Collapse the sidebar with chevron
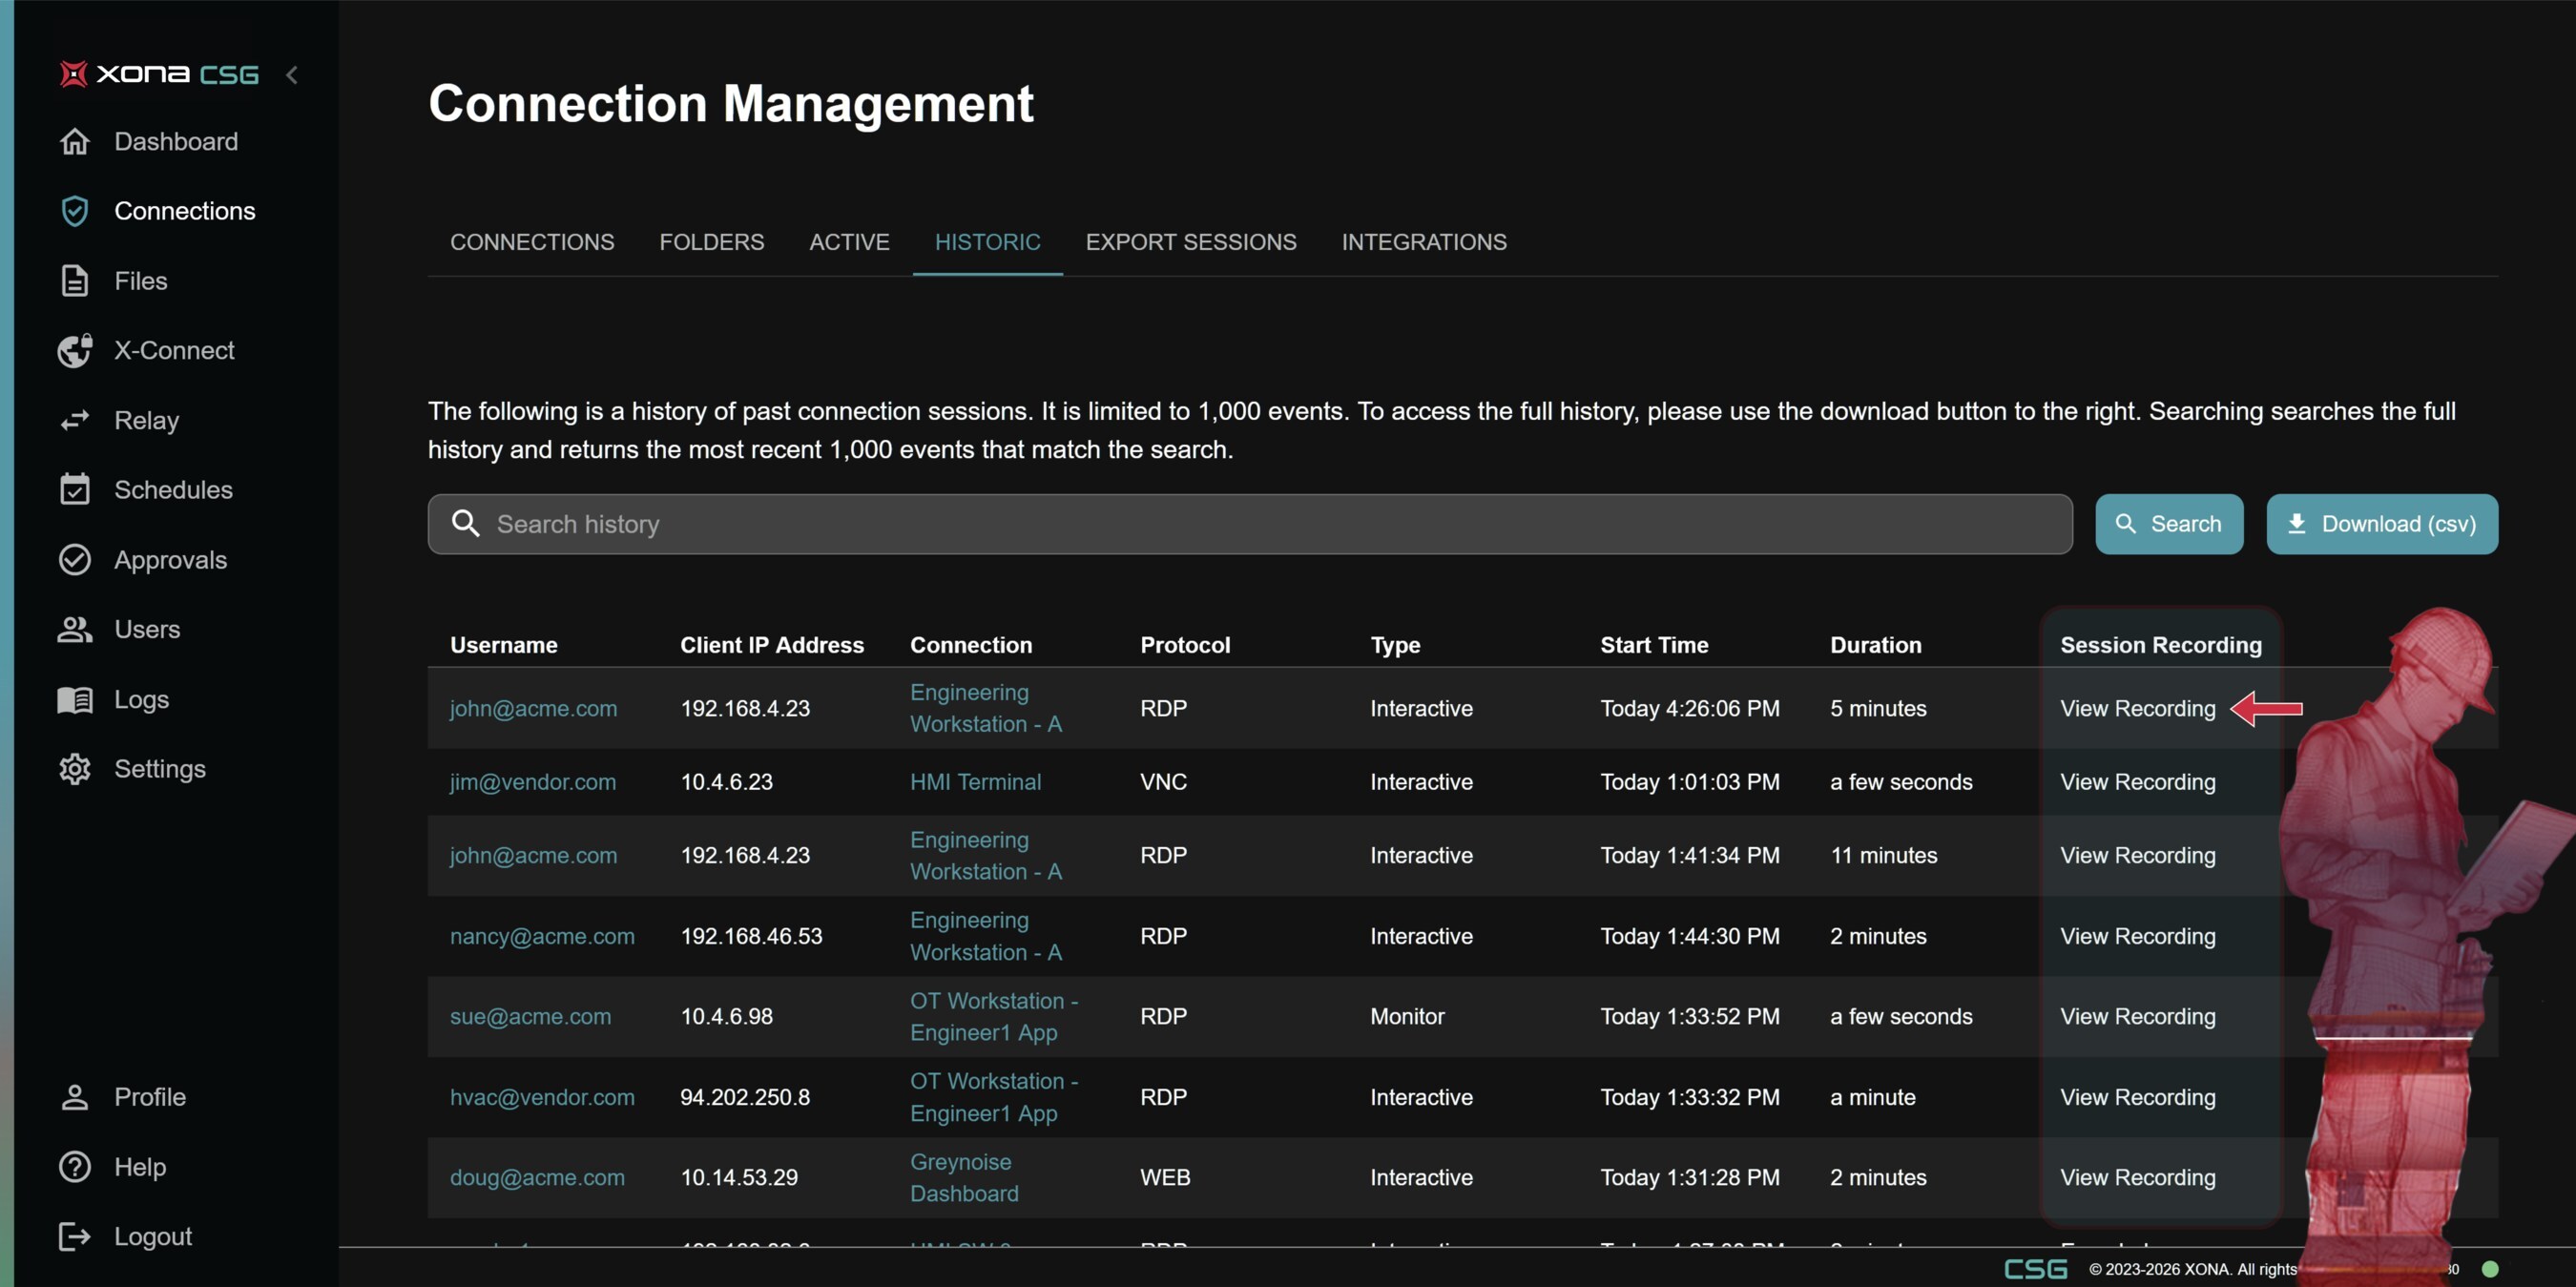 pos(292,75)
